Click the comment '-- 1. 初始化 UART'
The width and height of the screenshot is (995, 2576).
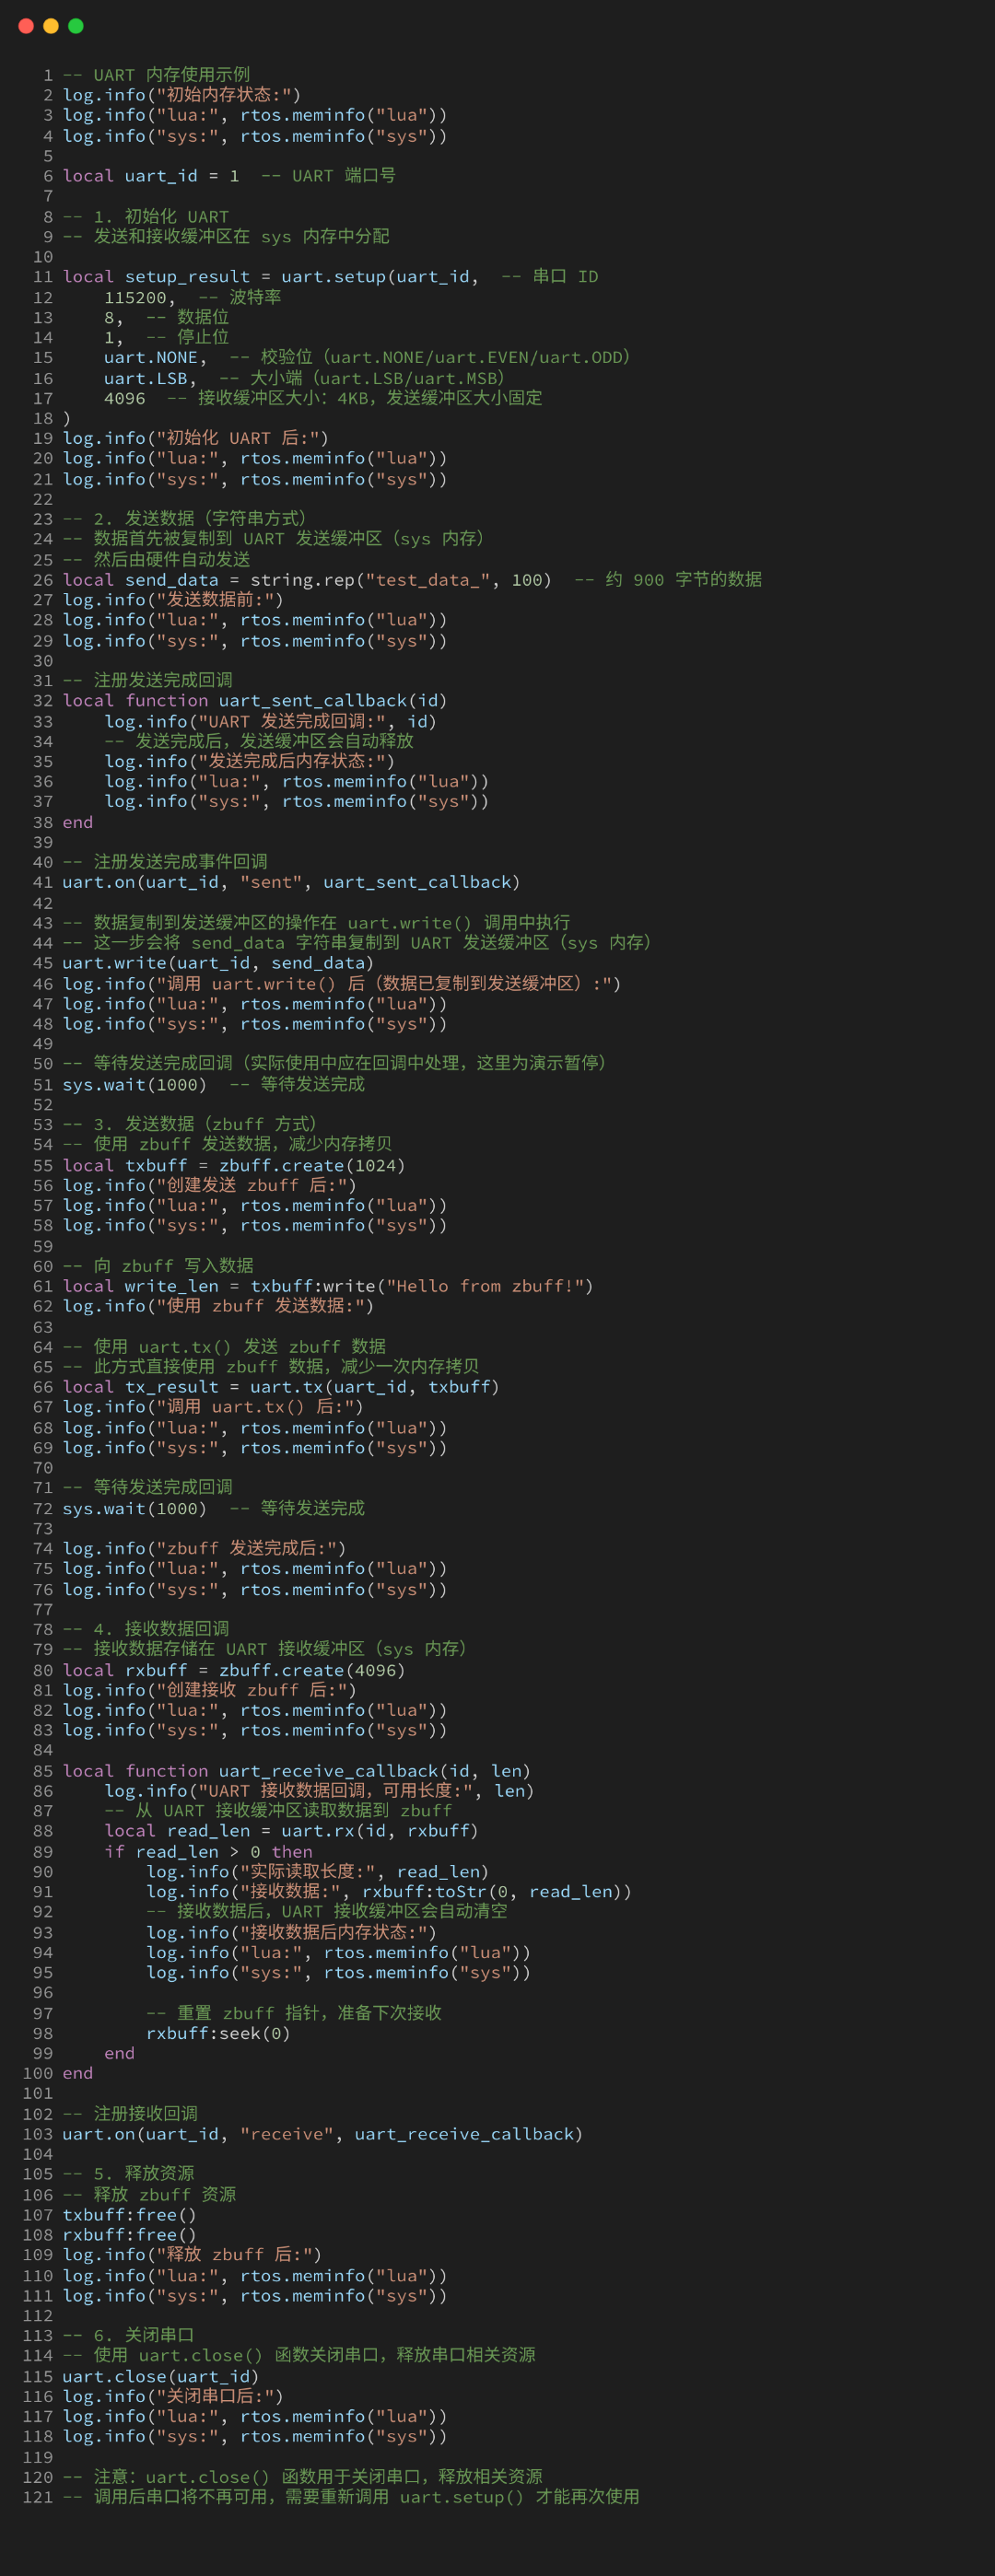click(146, 216)
